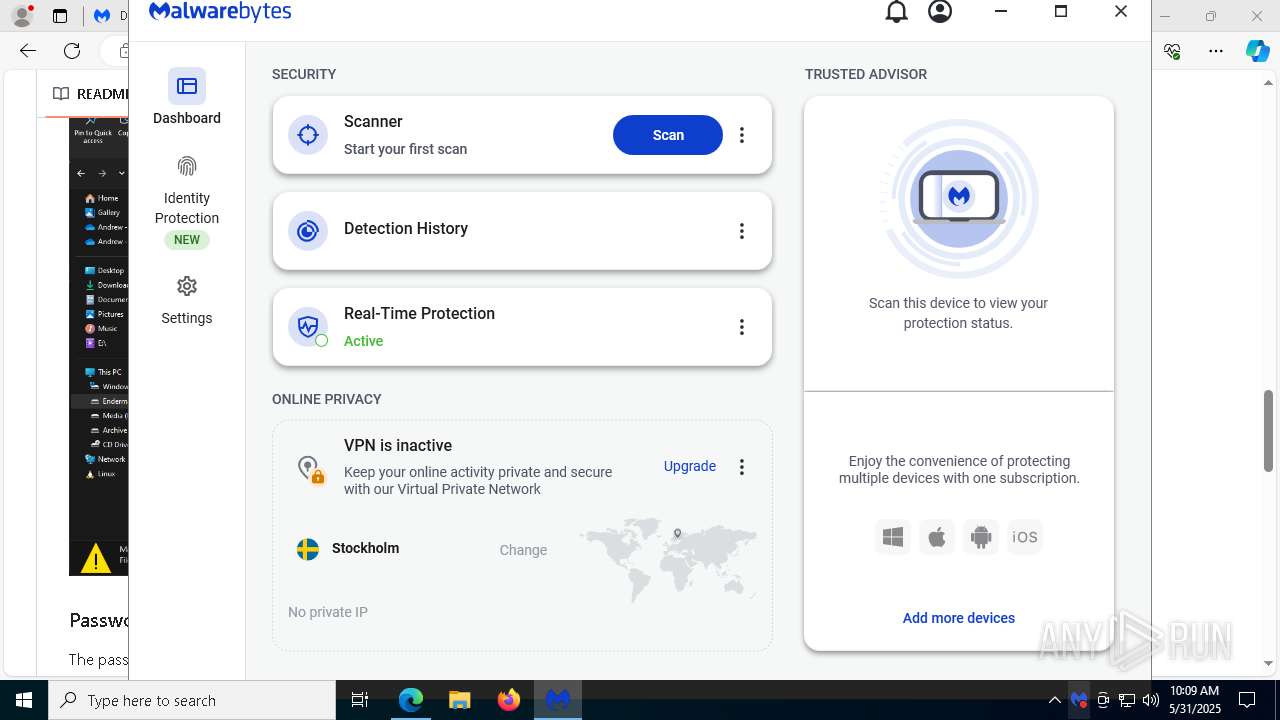Click the Dashboard panel icon
This screenshot has width=1280, height=720.
pos(187,86)
